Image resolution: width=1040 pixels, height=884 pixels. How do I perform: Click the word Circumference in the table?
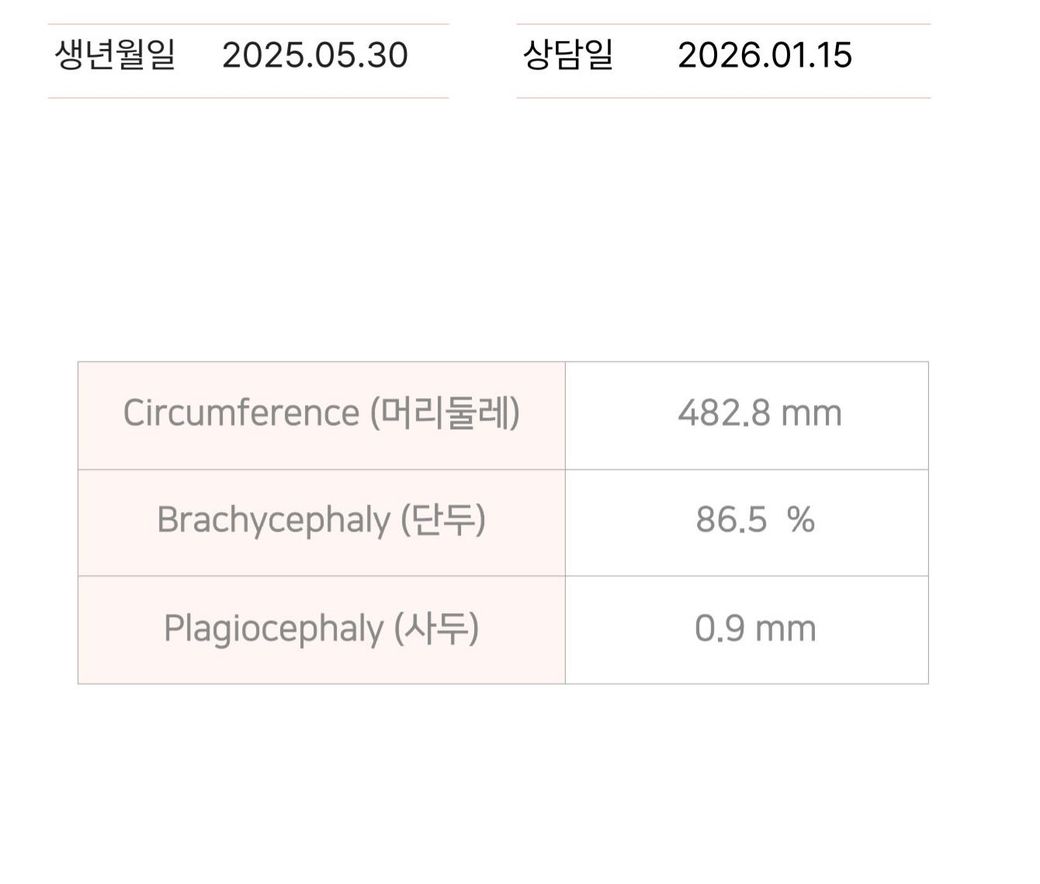[241, 413]
